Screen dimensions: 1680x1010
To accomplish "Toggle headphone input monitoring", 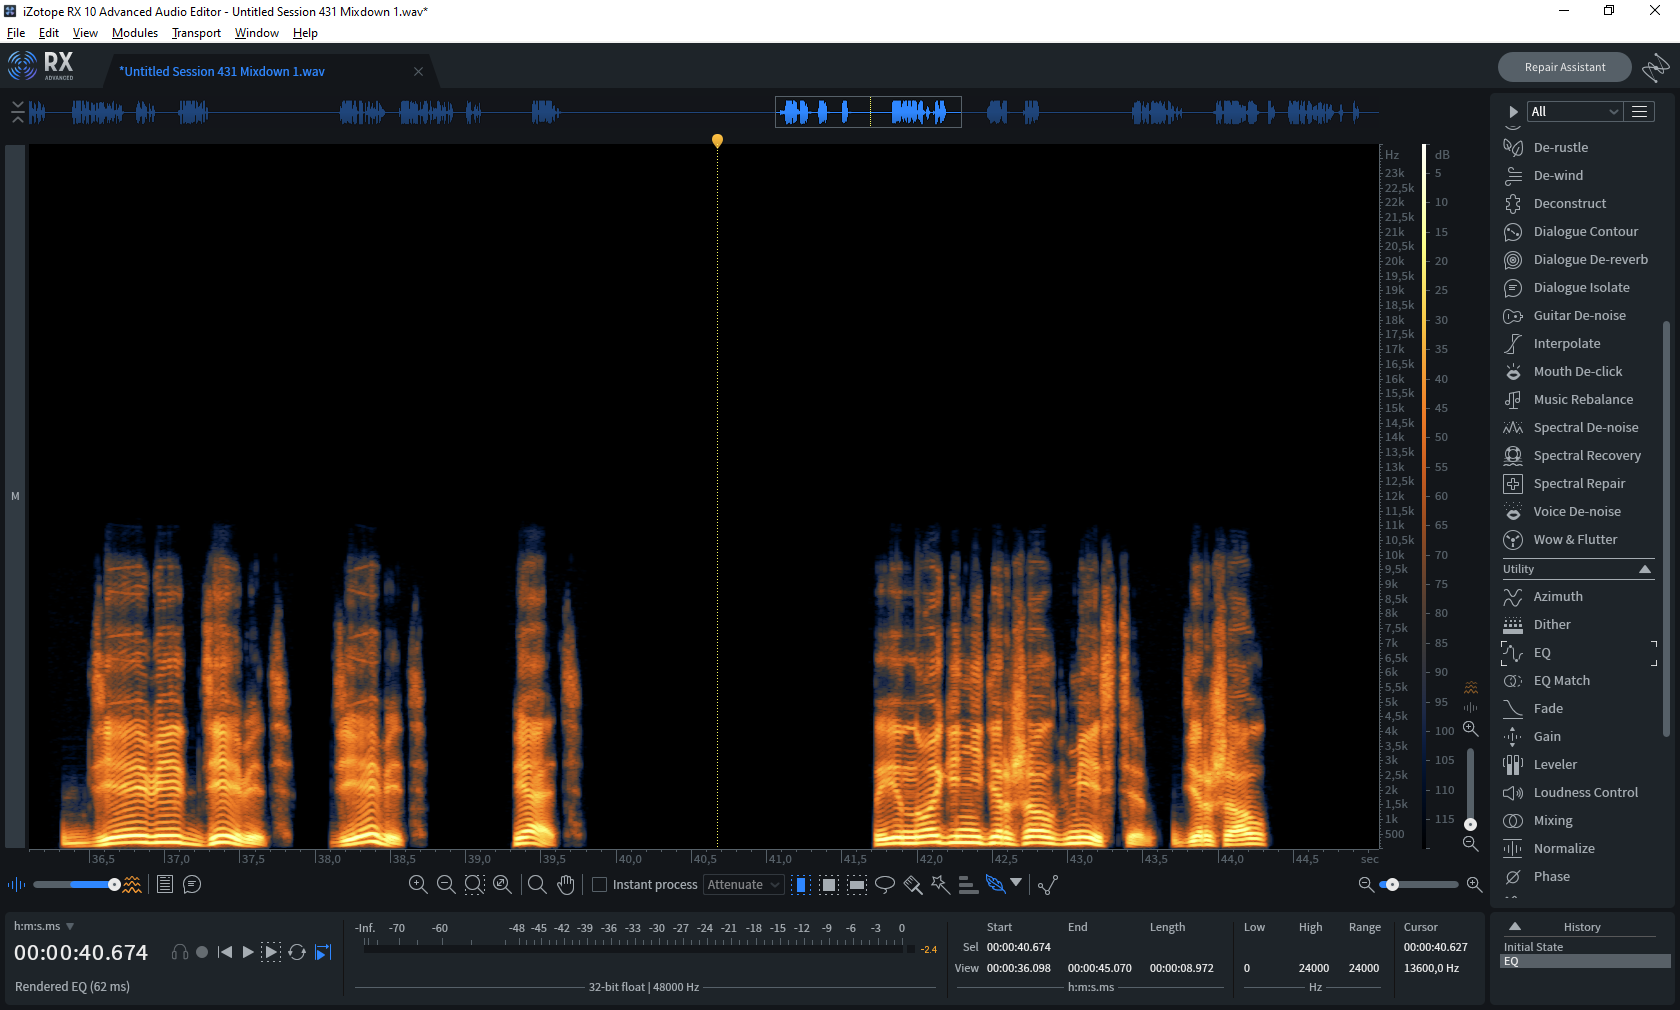I will click(180, 952).
